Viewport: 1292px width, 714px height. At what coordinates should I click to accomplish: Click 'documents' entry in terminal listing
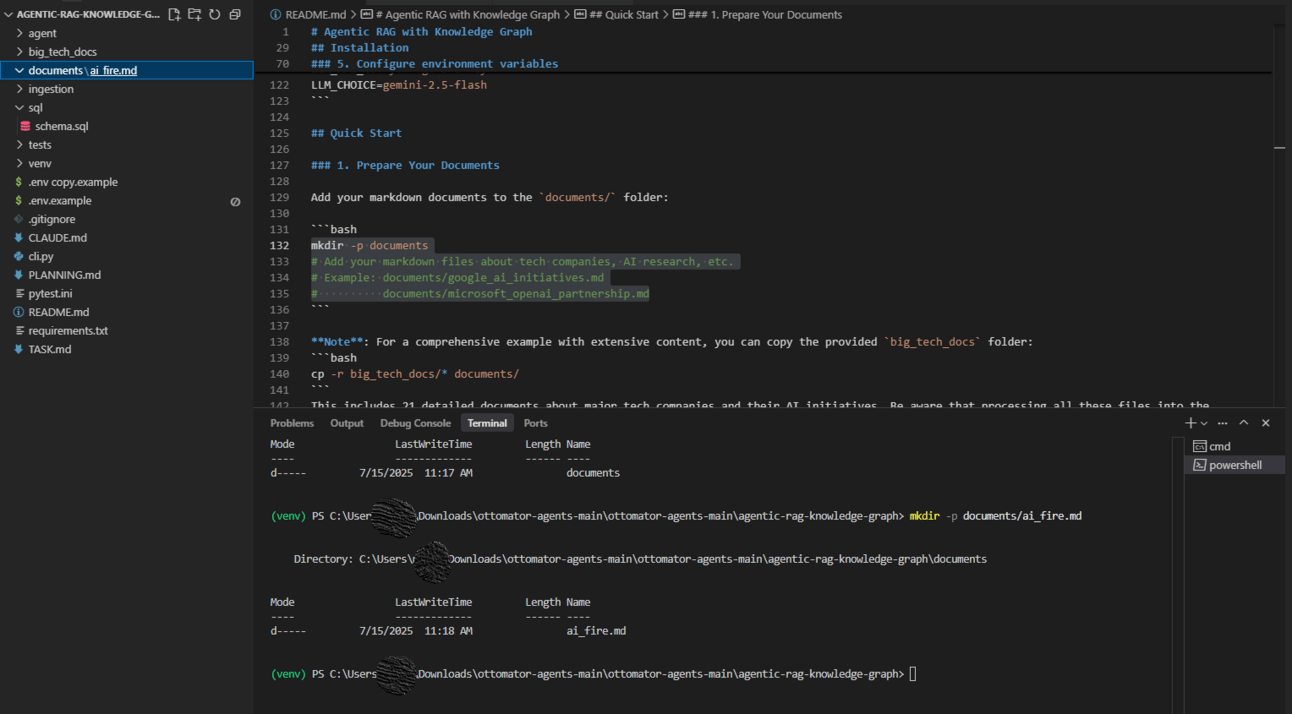click(x=593, y=473)
